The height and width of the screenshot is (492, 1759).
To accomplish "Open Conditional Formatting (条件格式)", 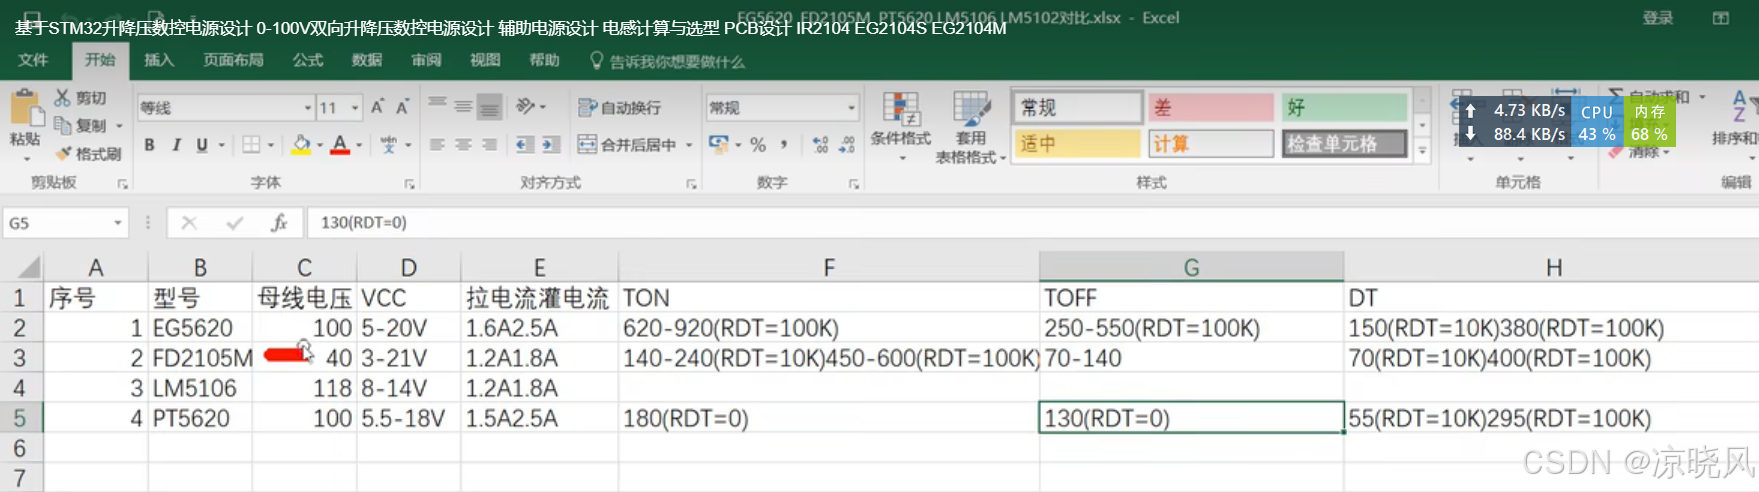I will point(900,124).
